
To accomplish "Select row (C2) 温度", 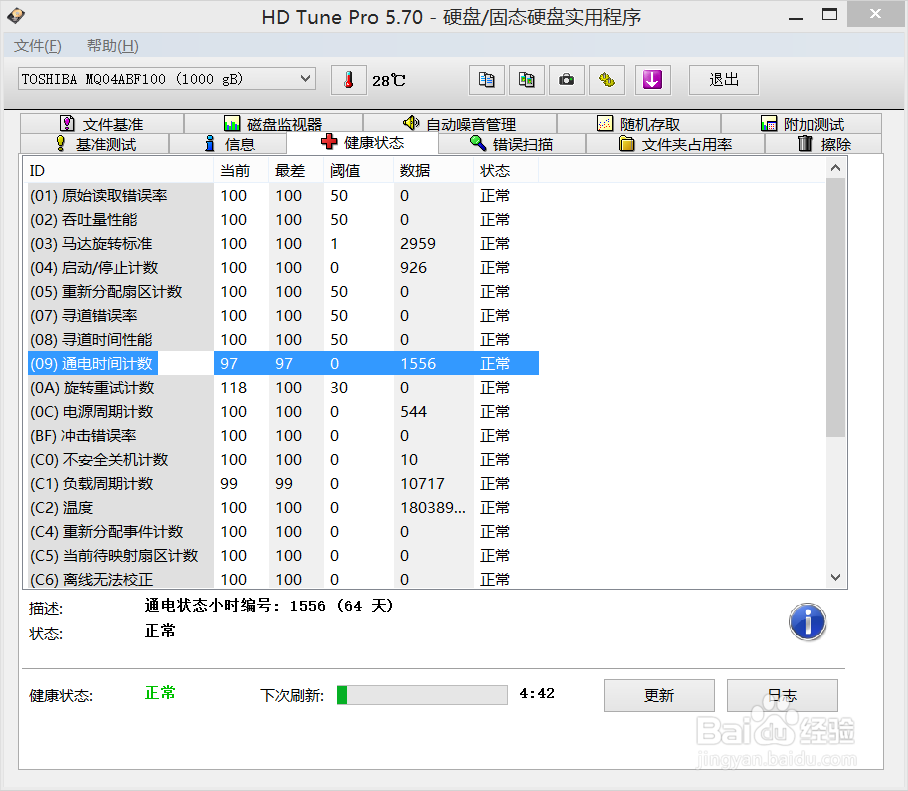I will pyautogui.click(x=283, y=508).
